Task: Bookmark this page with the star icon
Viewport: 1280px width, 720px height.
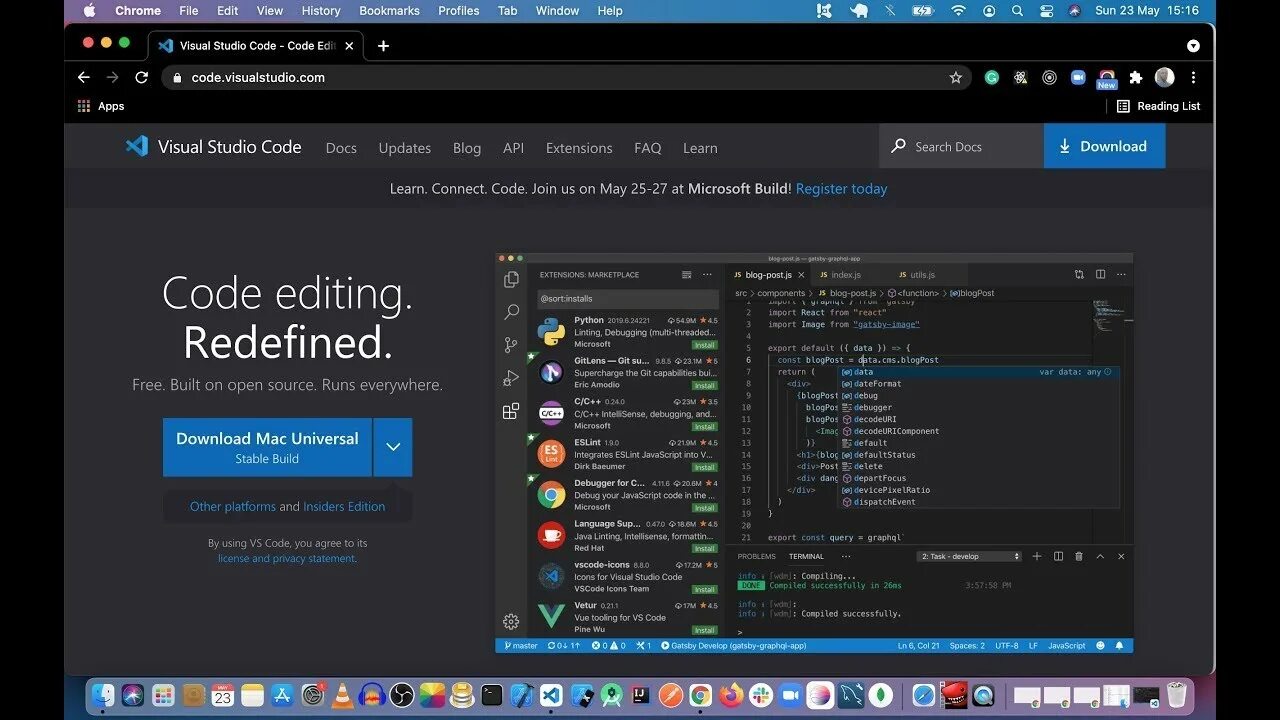Action: (x=956, y=77)
